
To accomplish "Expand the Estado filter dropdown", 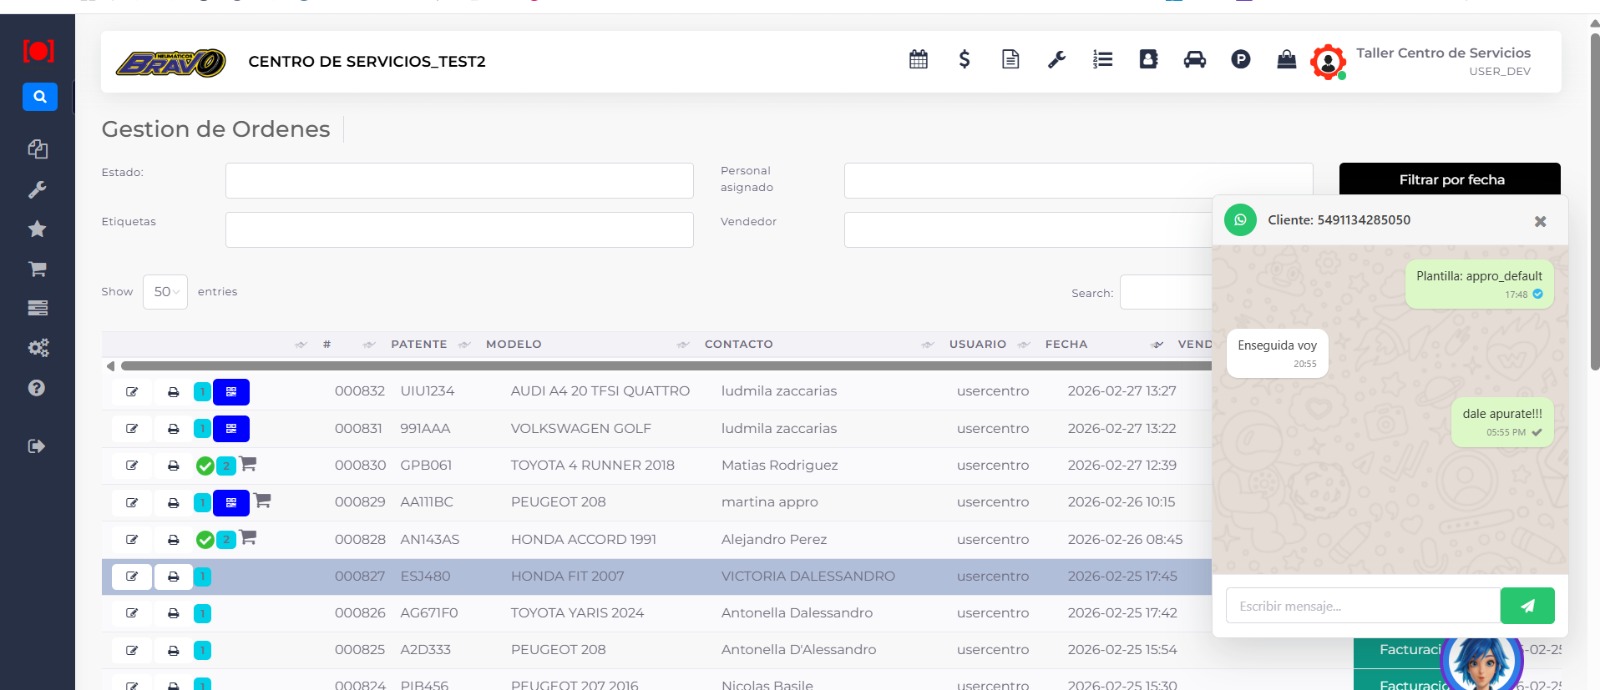I will [x=459, y=181].
